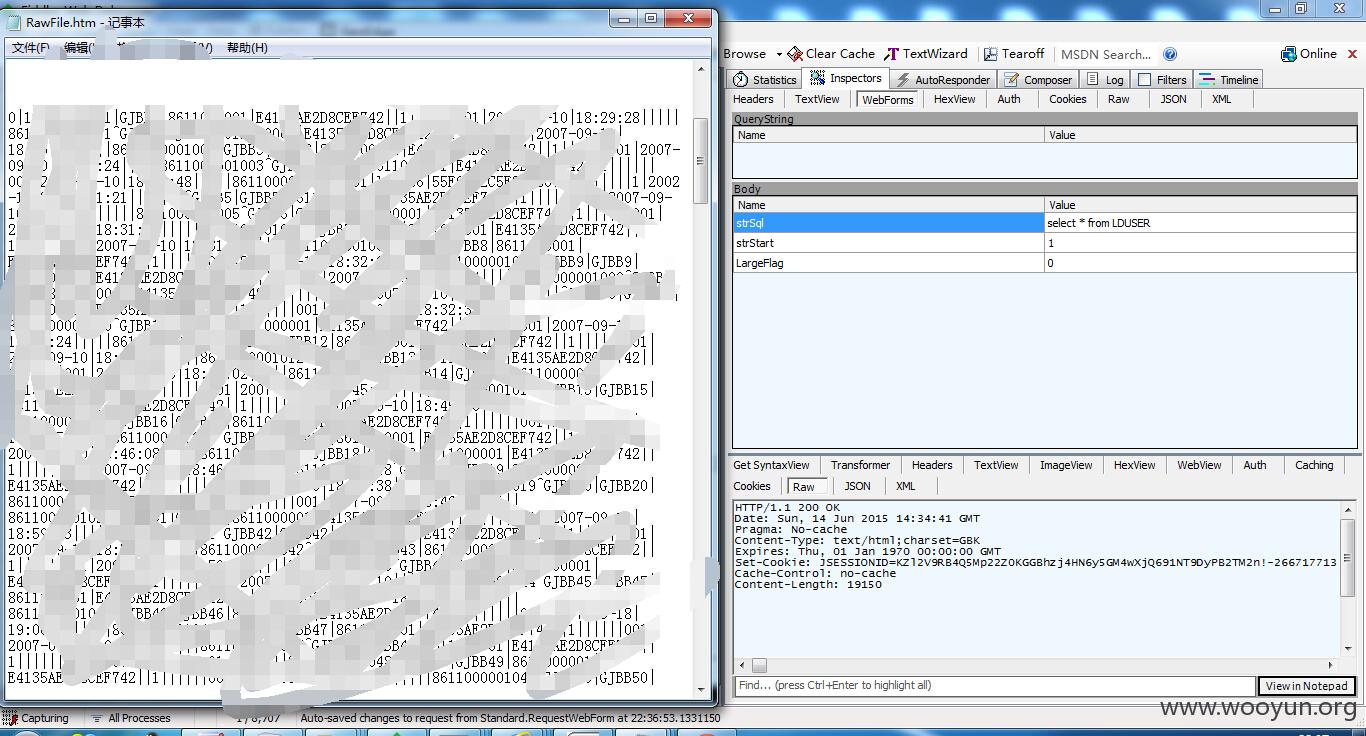Click the Tearoff toolbar button
1366x736 pixels.
coord(1014,54)
